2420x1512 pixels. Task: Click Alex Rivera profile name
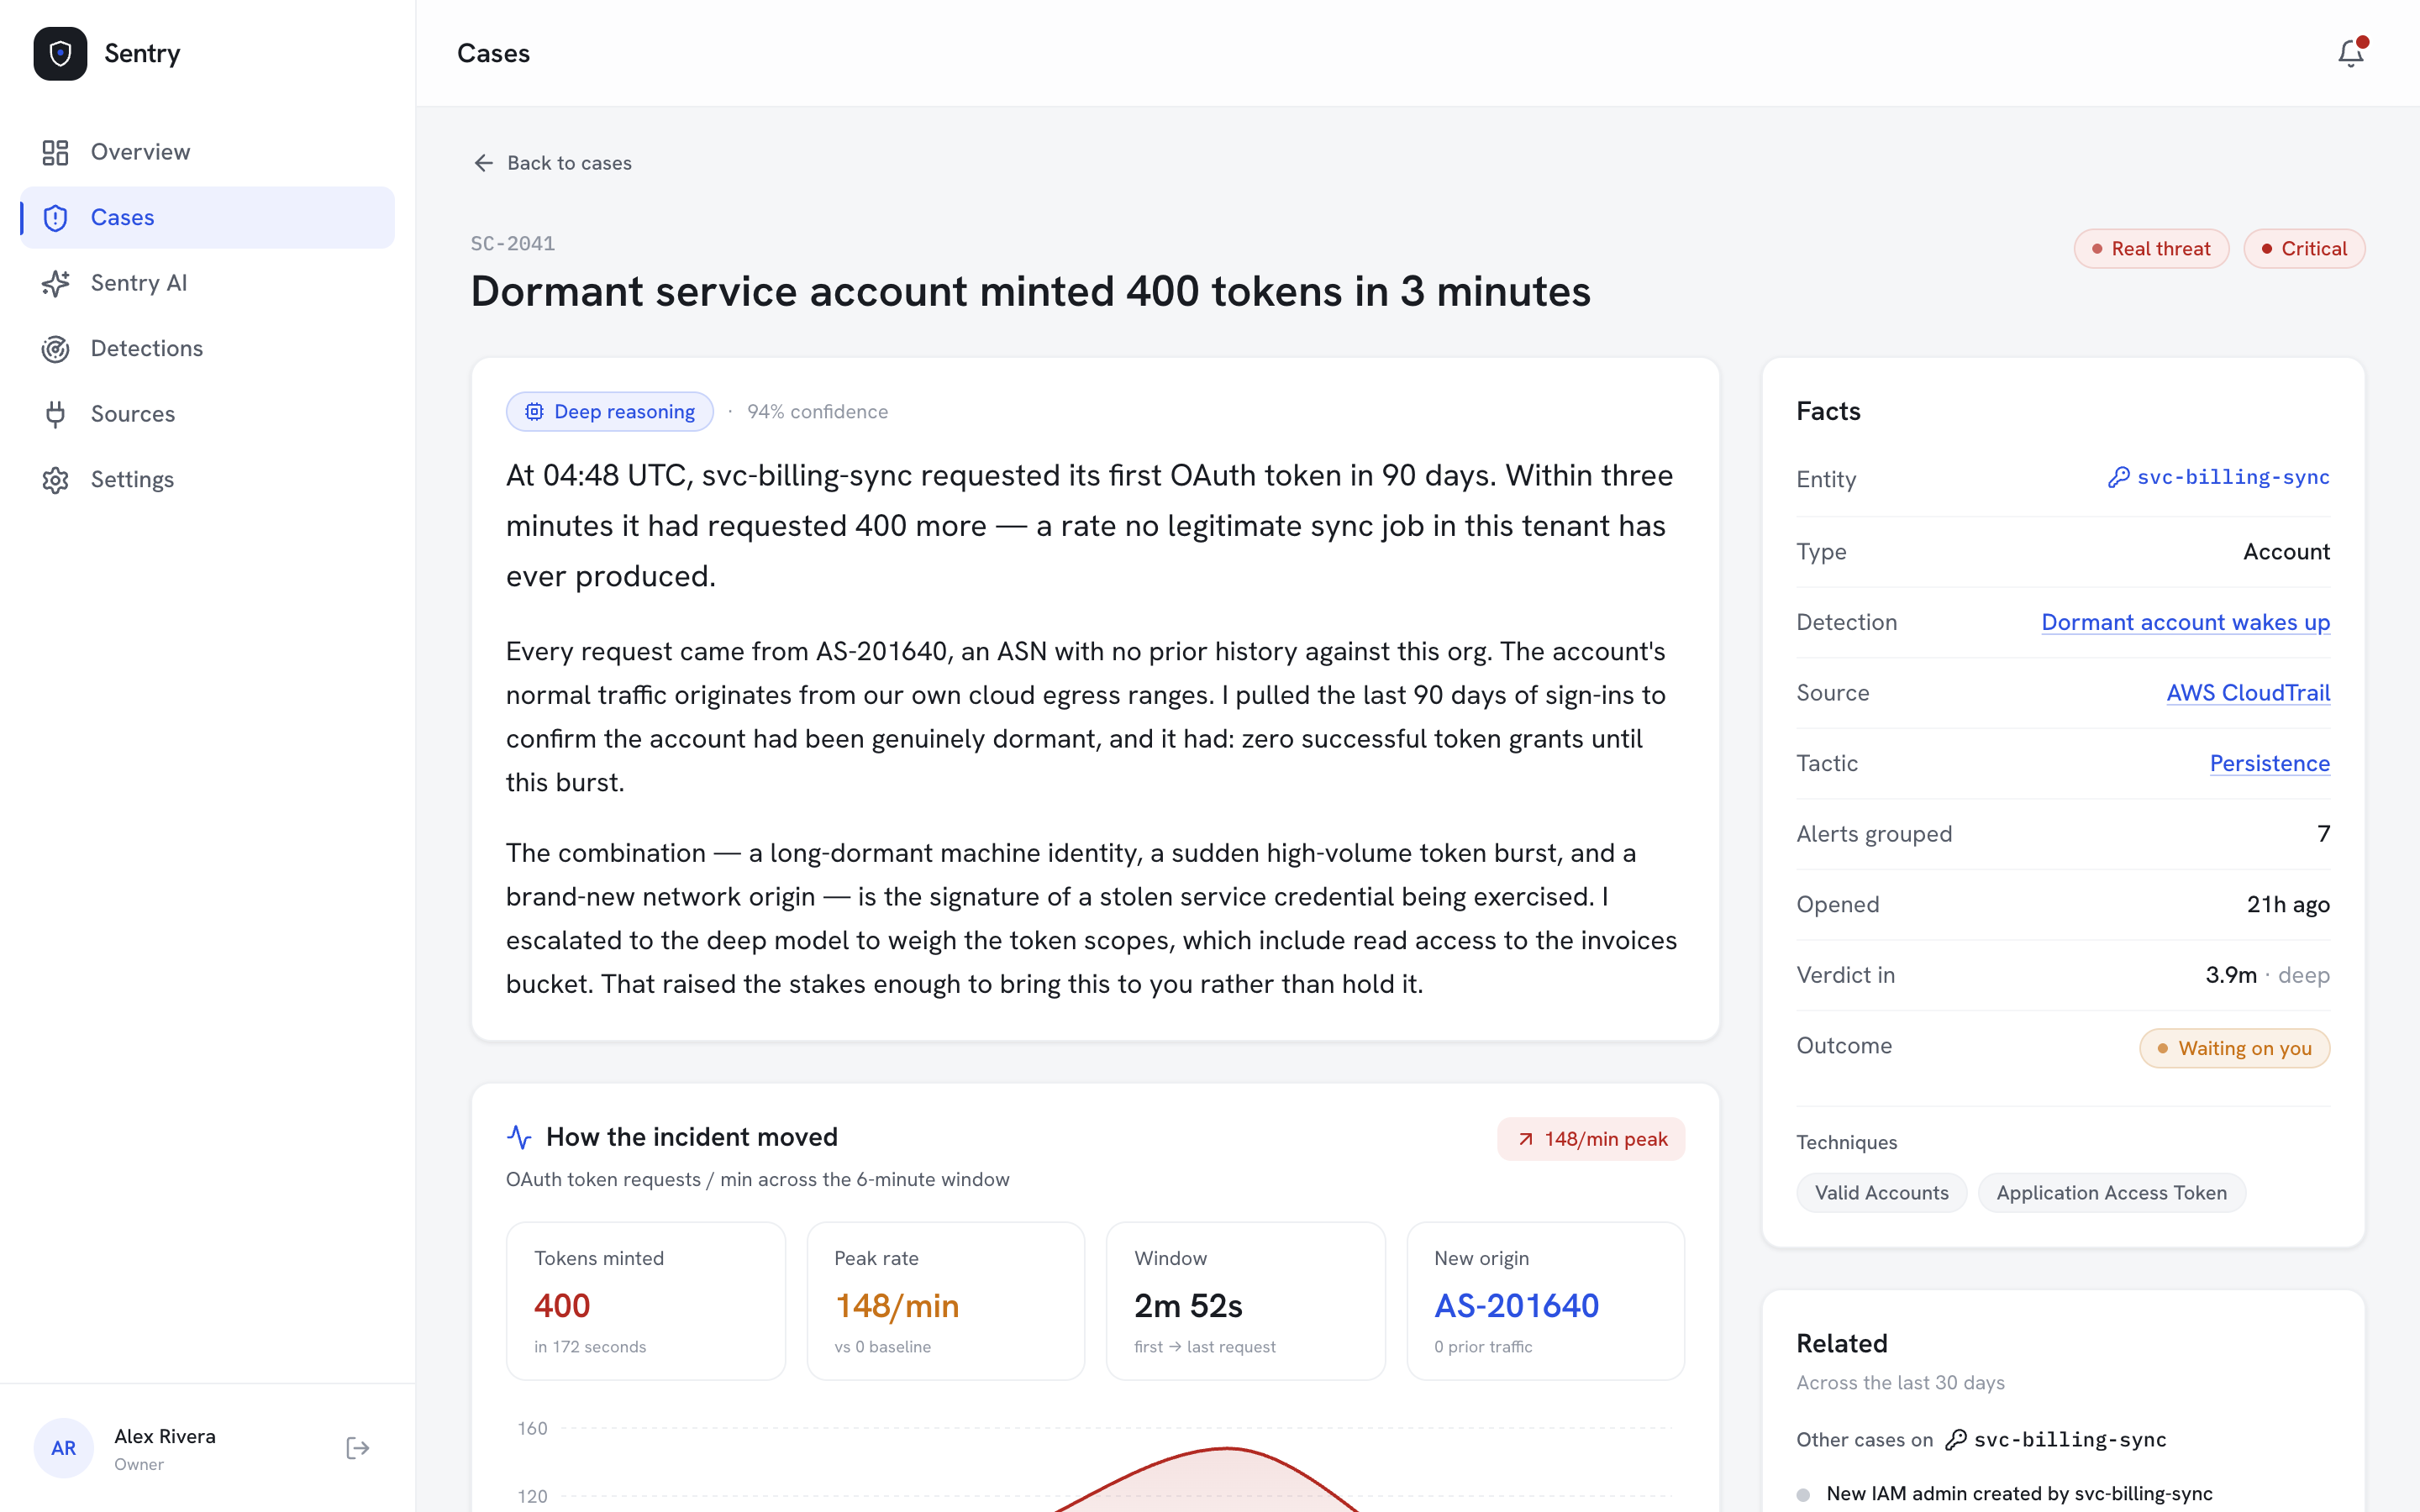(165, 1437)
